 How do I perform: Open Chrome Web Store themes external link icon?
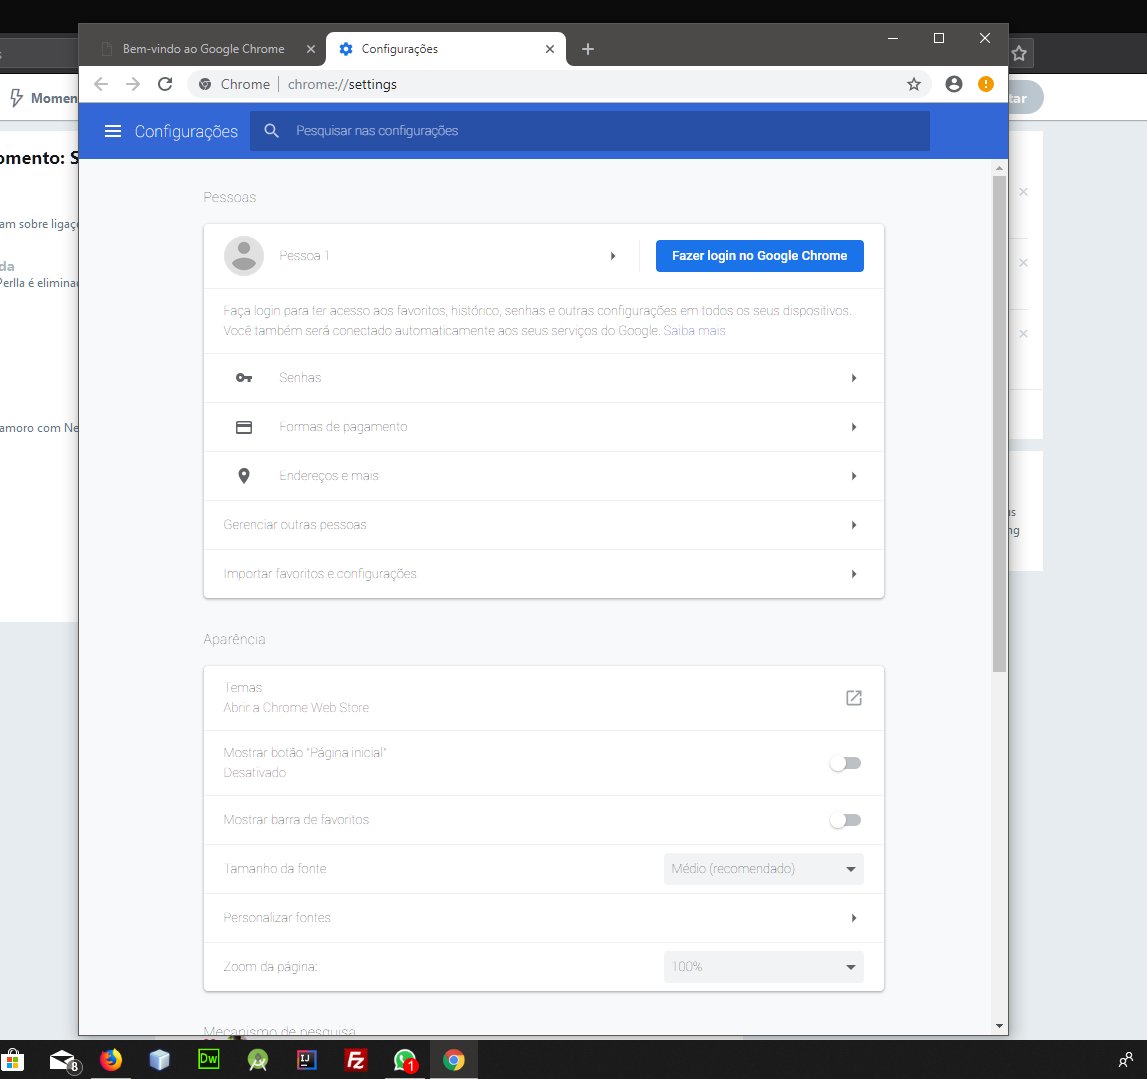854,698
